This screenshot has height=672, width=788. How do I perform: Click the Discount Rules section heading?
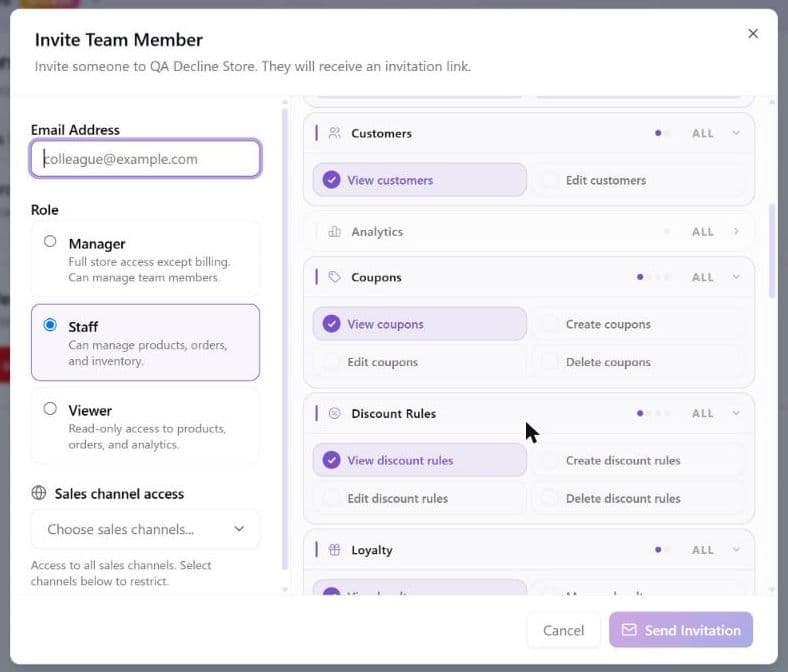(393, 414)
